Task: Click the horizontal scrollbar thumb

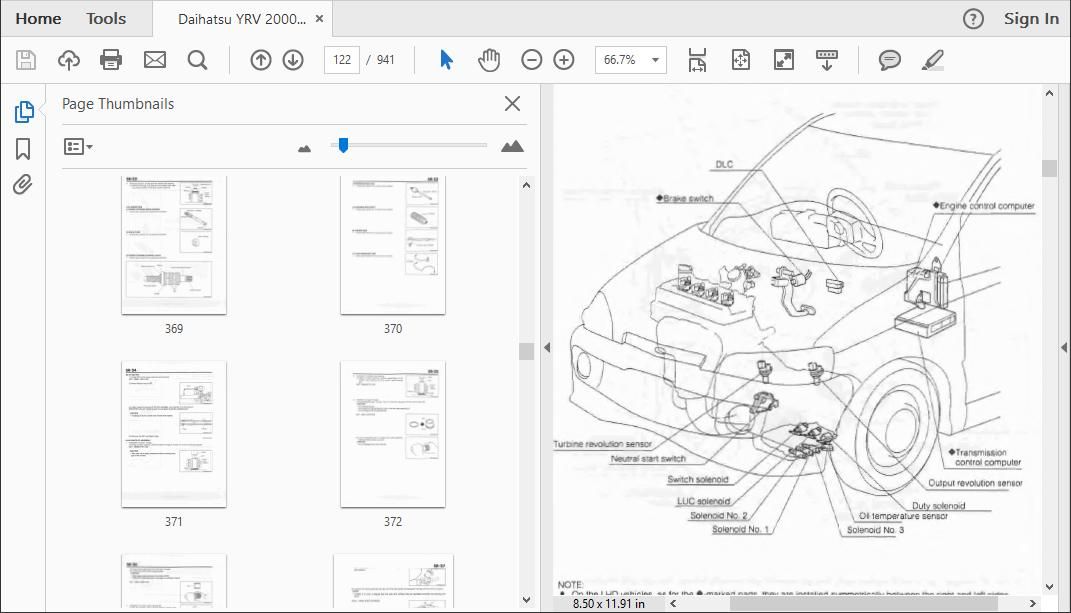Action: point(864,604)
